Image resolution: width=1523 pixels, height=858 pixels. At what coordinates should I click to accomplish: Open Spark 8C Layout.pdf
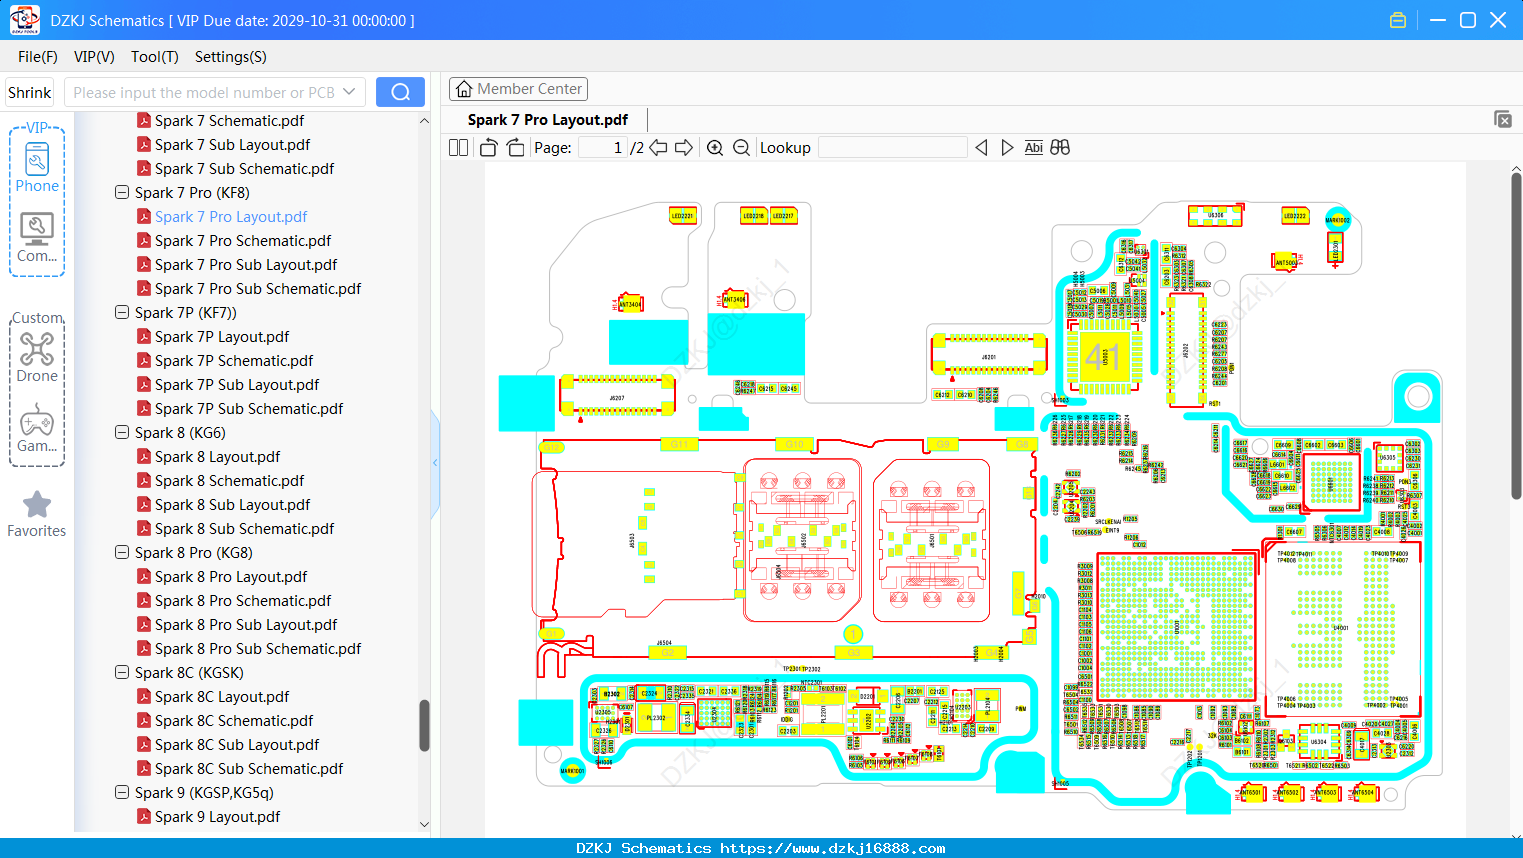(222, 697)
